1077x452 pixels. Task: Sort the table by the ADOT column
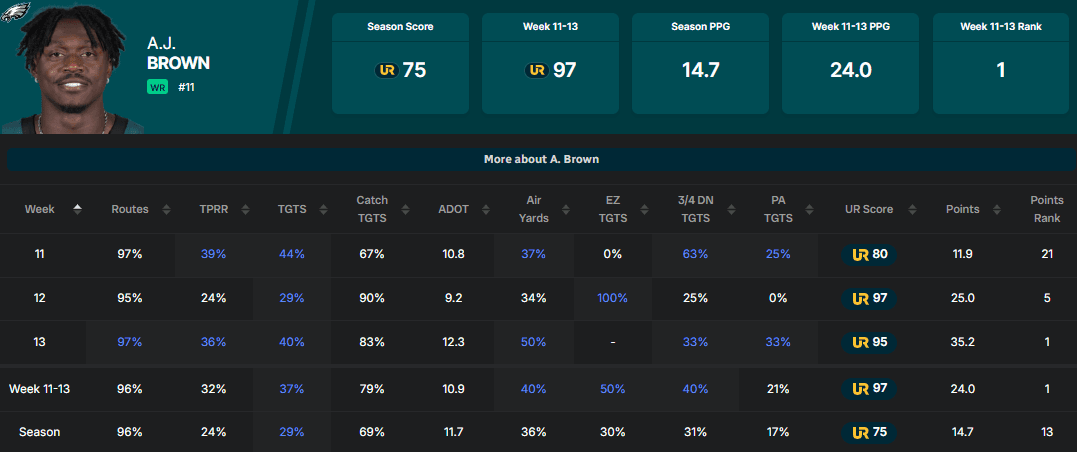(x=453, y=209)
